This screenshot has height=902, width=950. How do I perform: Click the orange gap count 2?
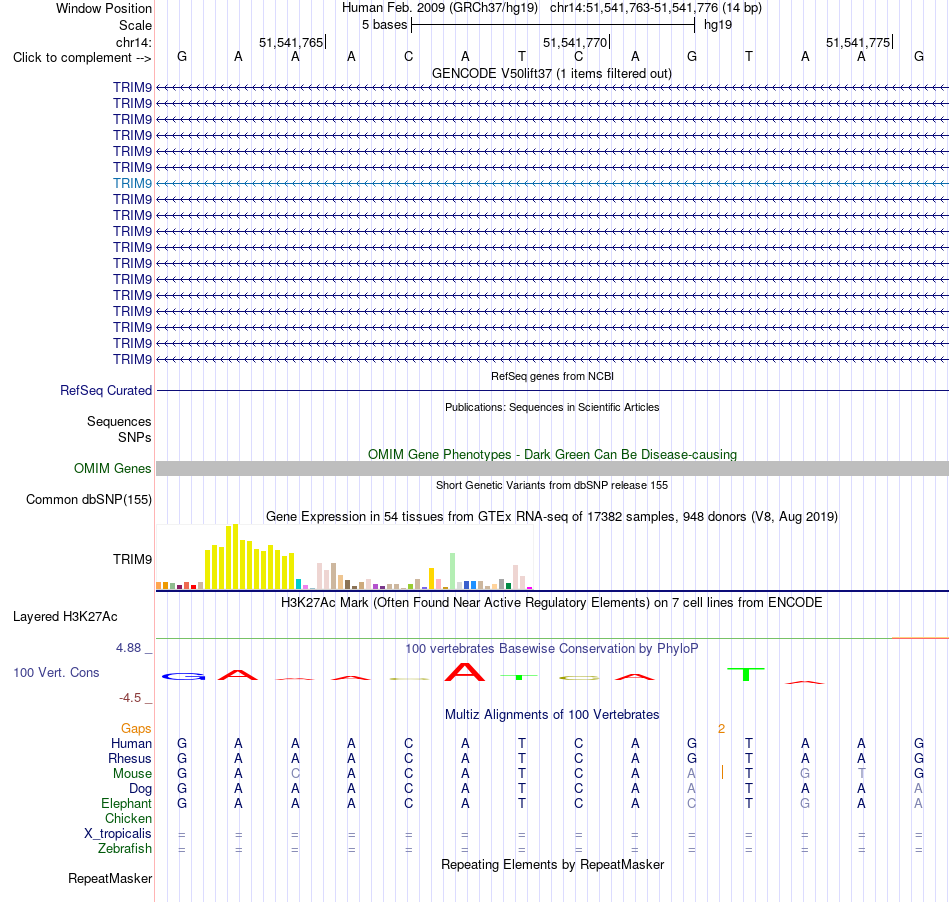click(x=721, y=729)
